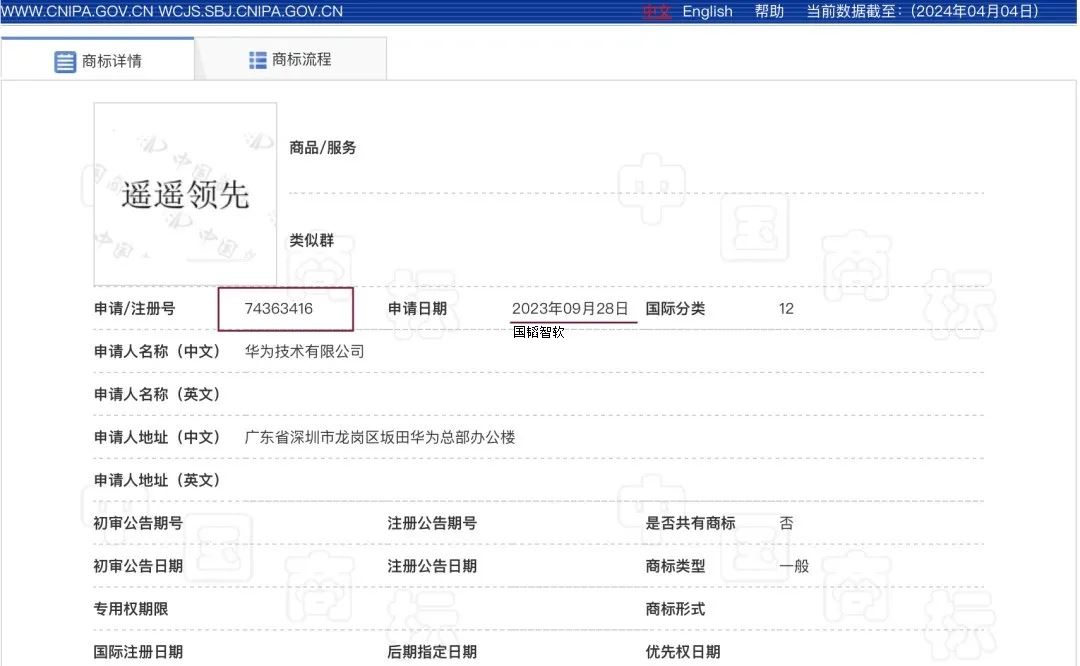Click the 专用权期限 label
This screenshot has width=1080, height=666.
pyautogui.click(x=131, y=609)
